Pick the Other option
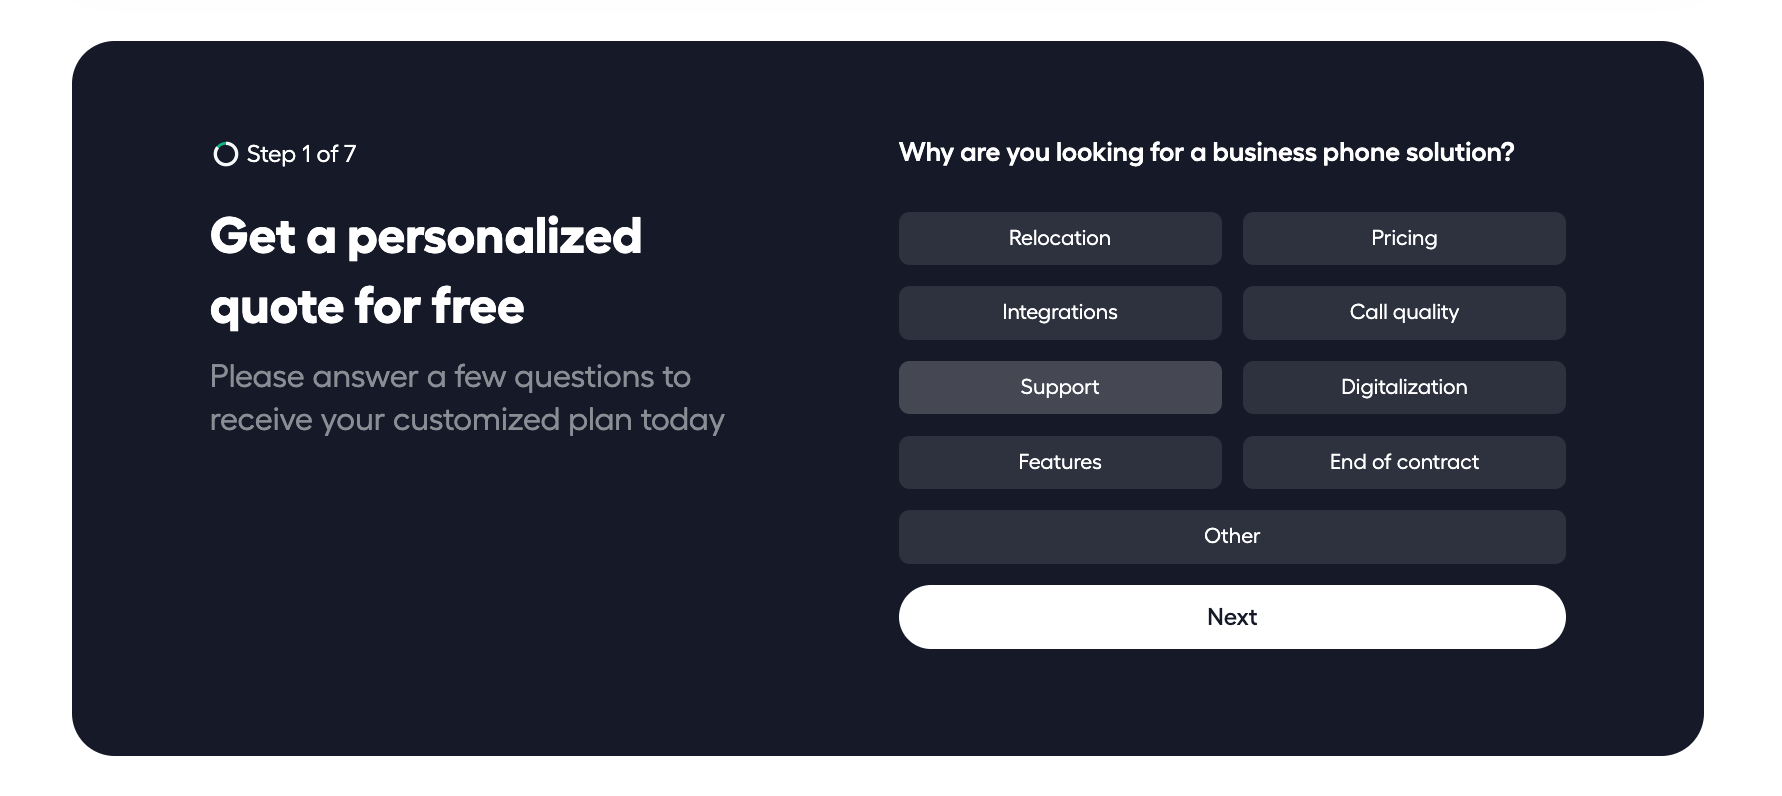This screenshot has height=796, width=1782. [x=1231, y=536]
